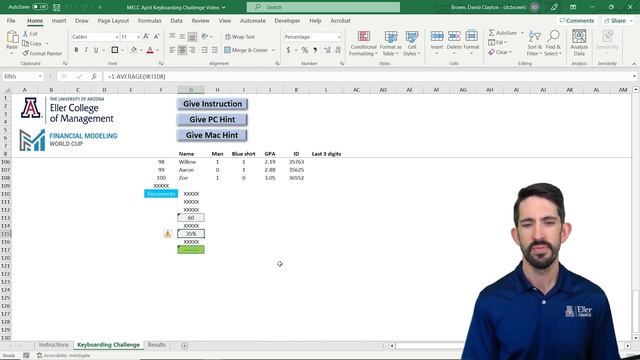Apply the Fill Color bucket

point(133,50)
